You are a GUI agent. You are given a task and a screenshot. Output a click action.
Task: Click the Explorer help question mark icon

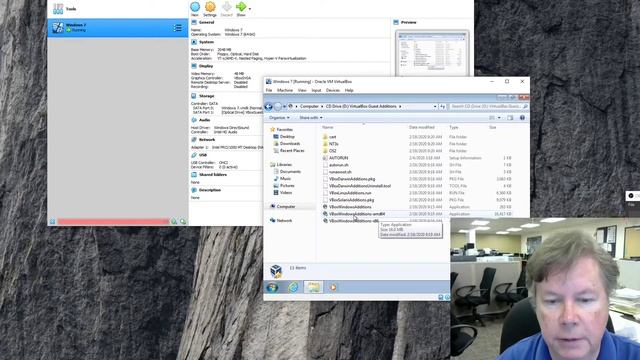click(522, 118)
